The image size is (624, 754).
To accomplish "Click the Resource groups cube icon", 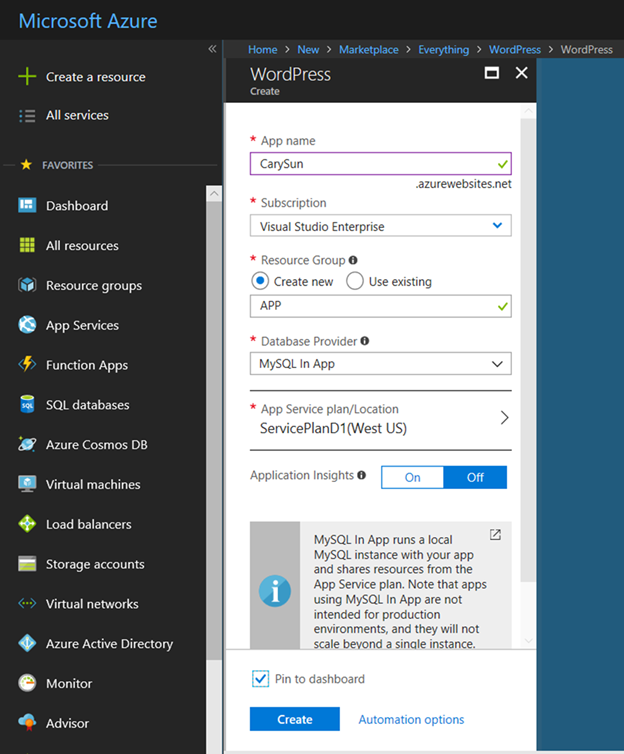I will click(27, 285).
